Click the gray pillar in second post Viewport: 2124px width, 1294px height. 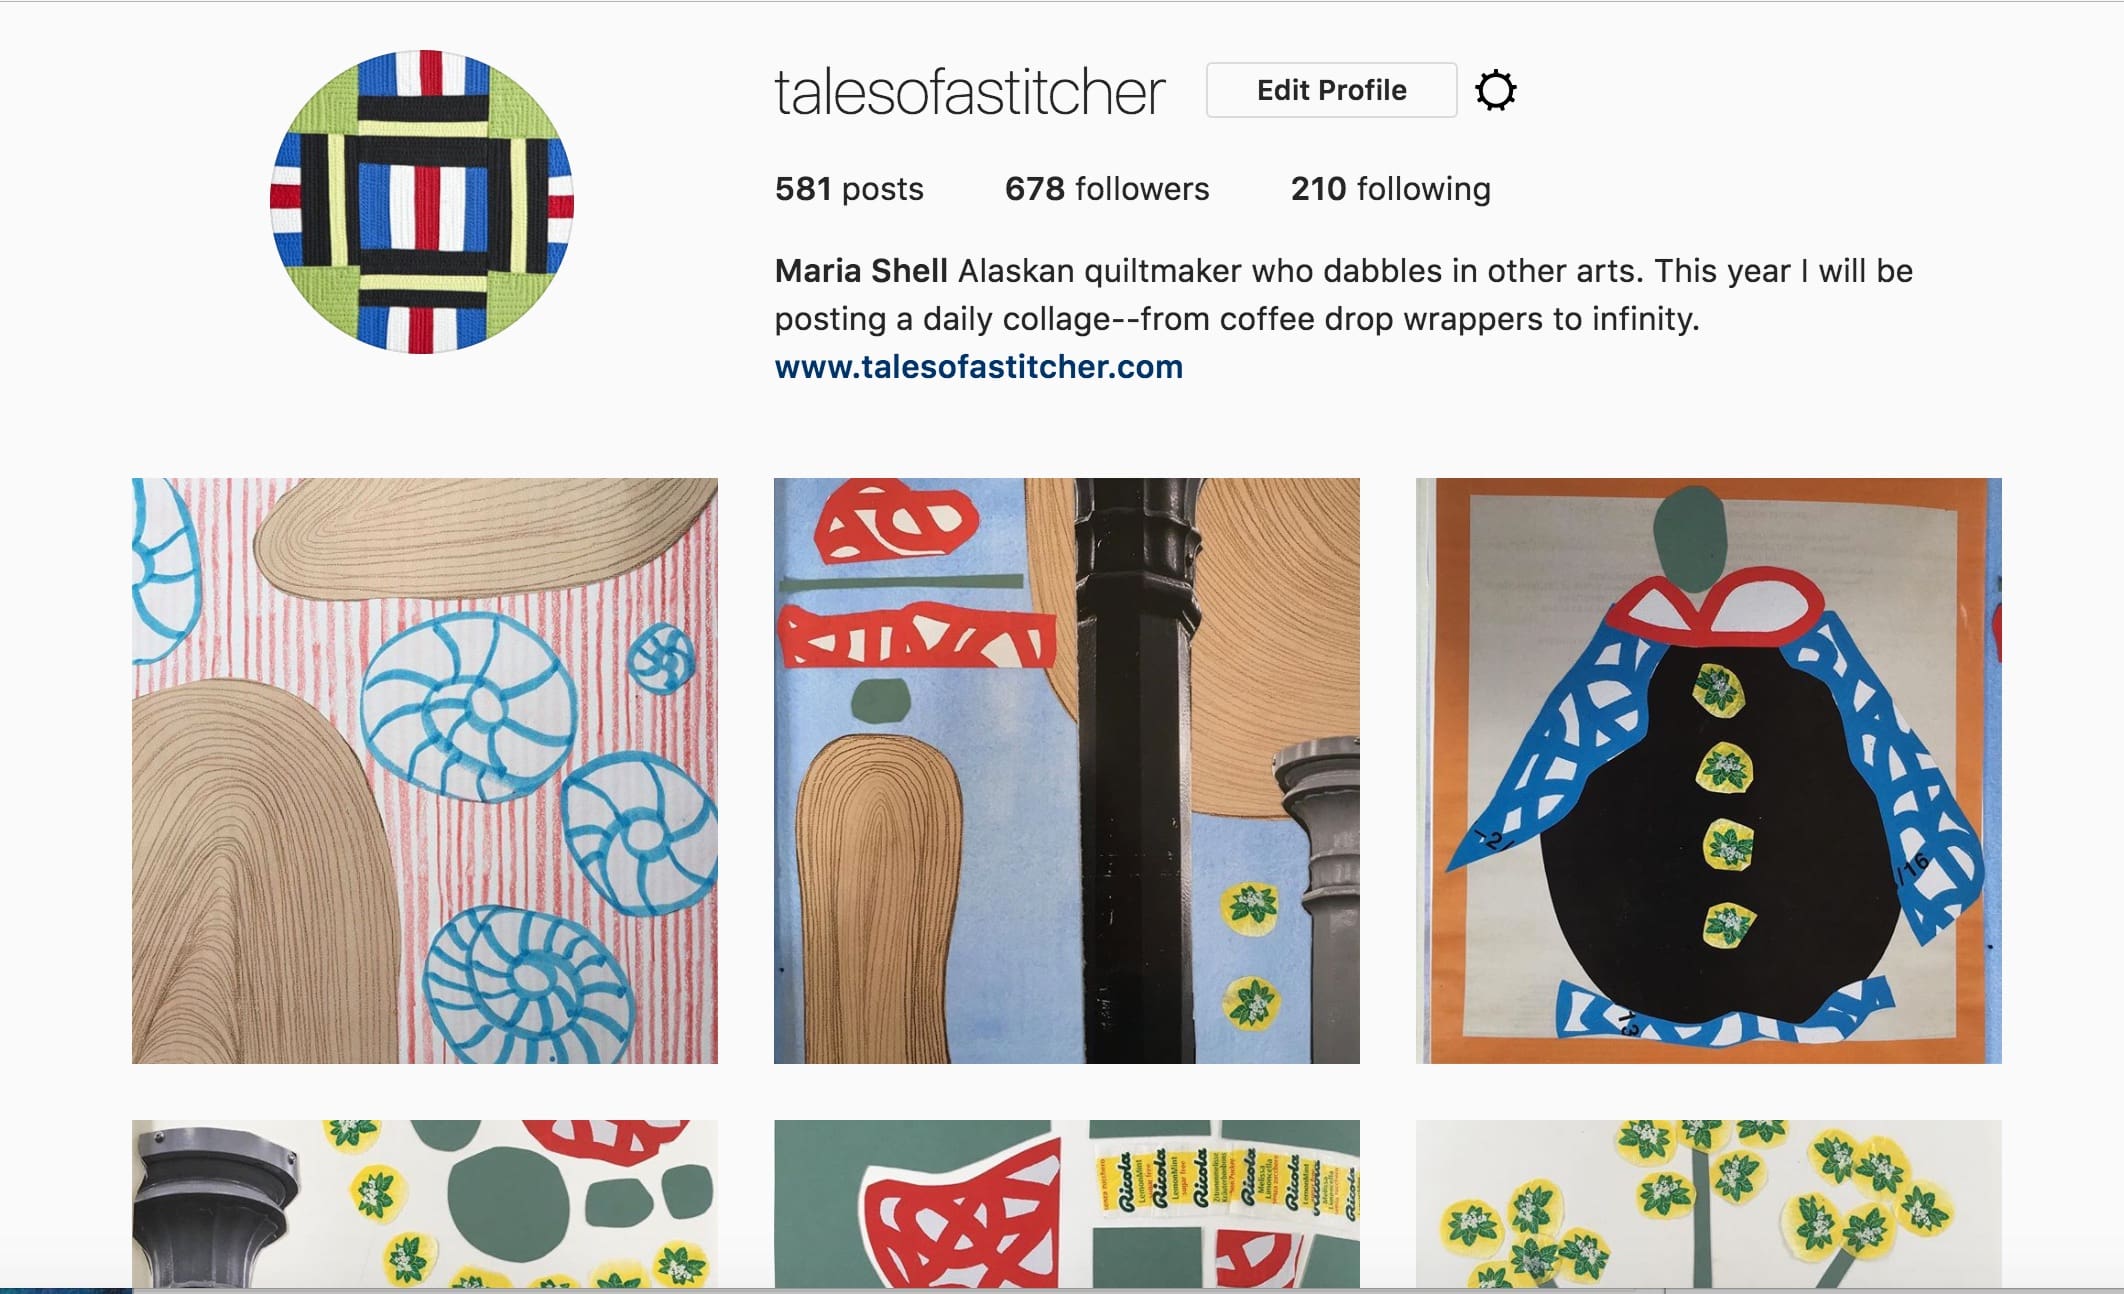pos(1318,900)
